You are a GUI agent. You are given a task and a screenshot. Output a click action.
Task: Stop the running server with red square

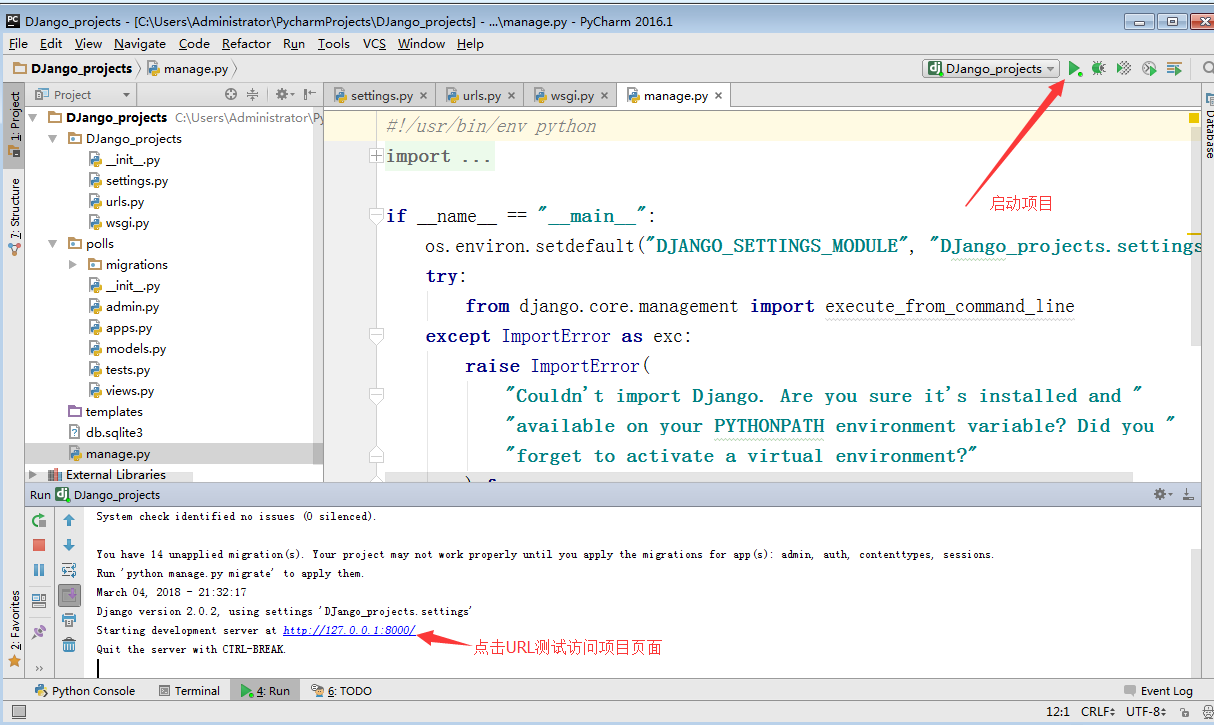point(39,545)
